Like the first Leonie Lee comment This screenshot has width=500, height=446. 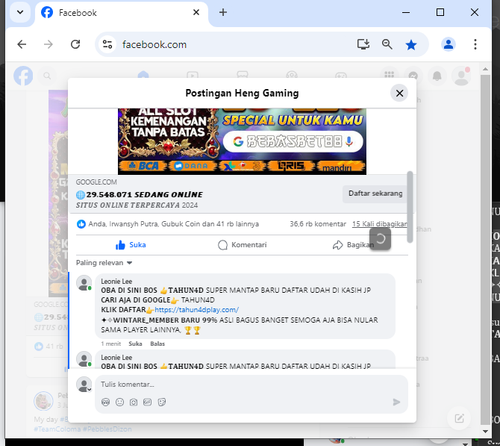click(x=135, y=344)
